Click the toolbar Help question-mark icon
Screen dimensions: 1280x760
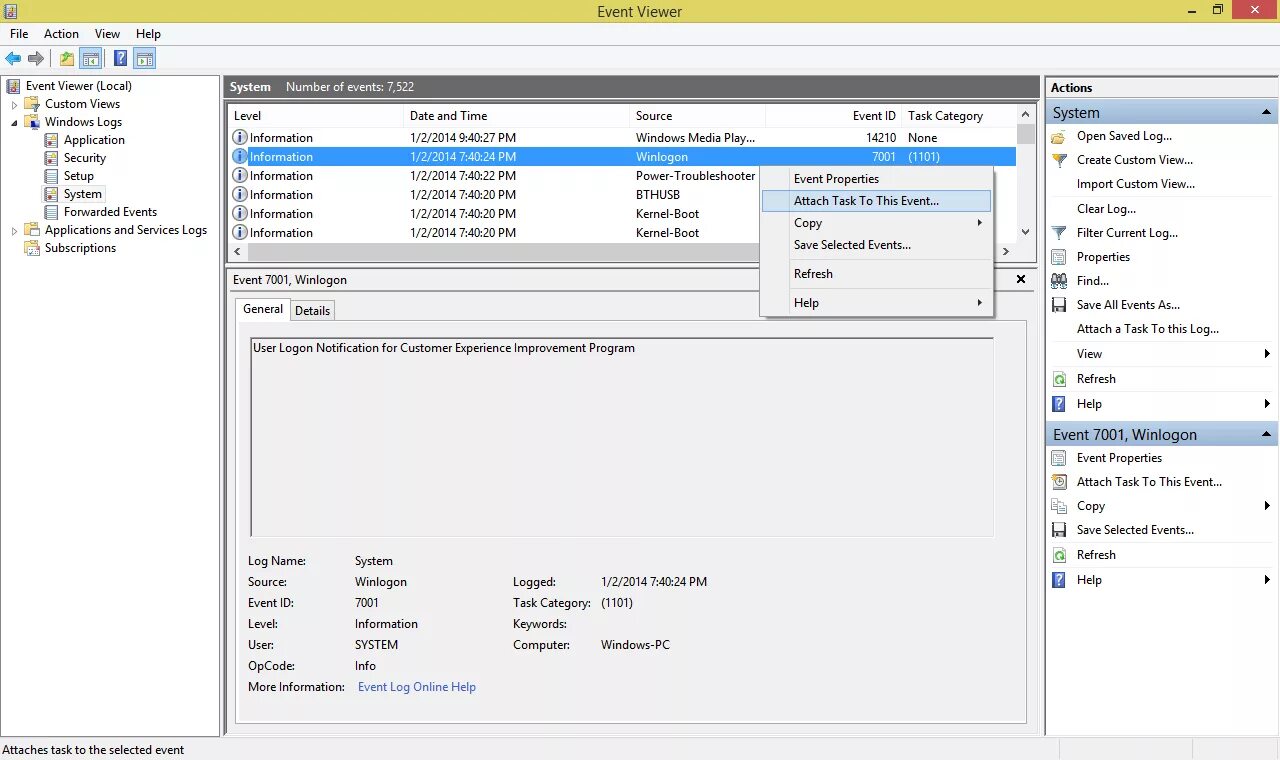(120, 59)
